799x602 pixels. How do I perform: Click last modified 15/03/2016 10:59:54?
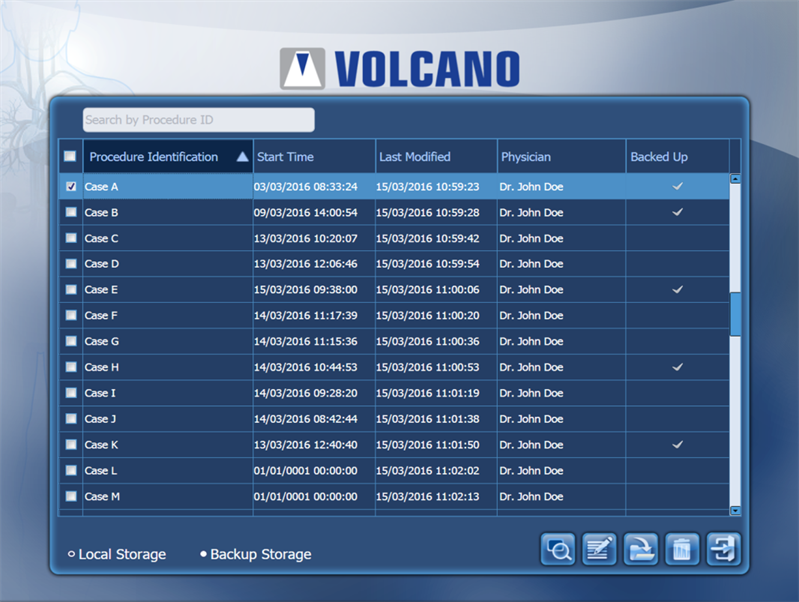[x=428, y=264]
